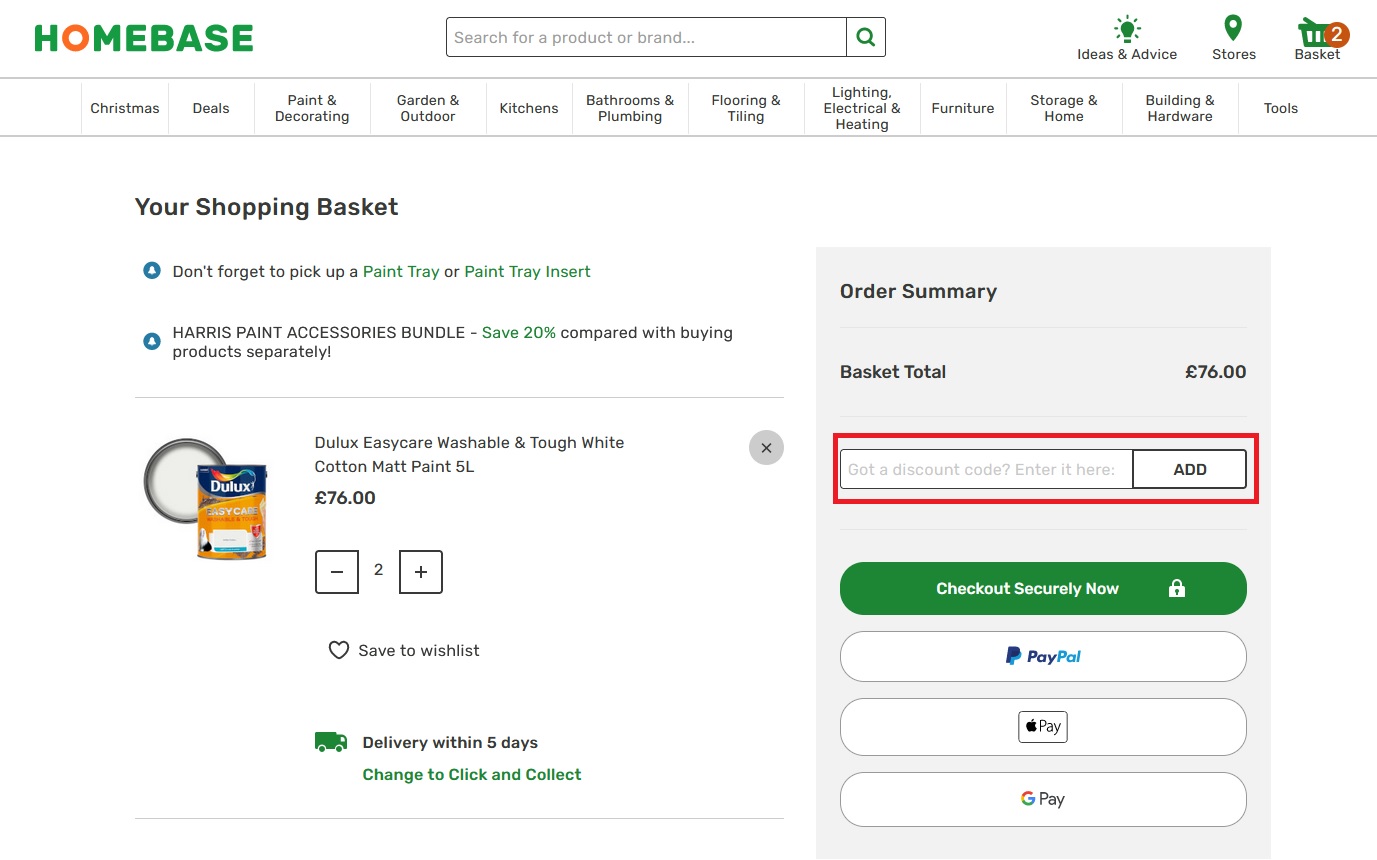Open the Furniture menu
The image size is (1377, 860).
coord(963,108)
